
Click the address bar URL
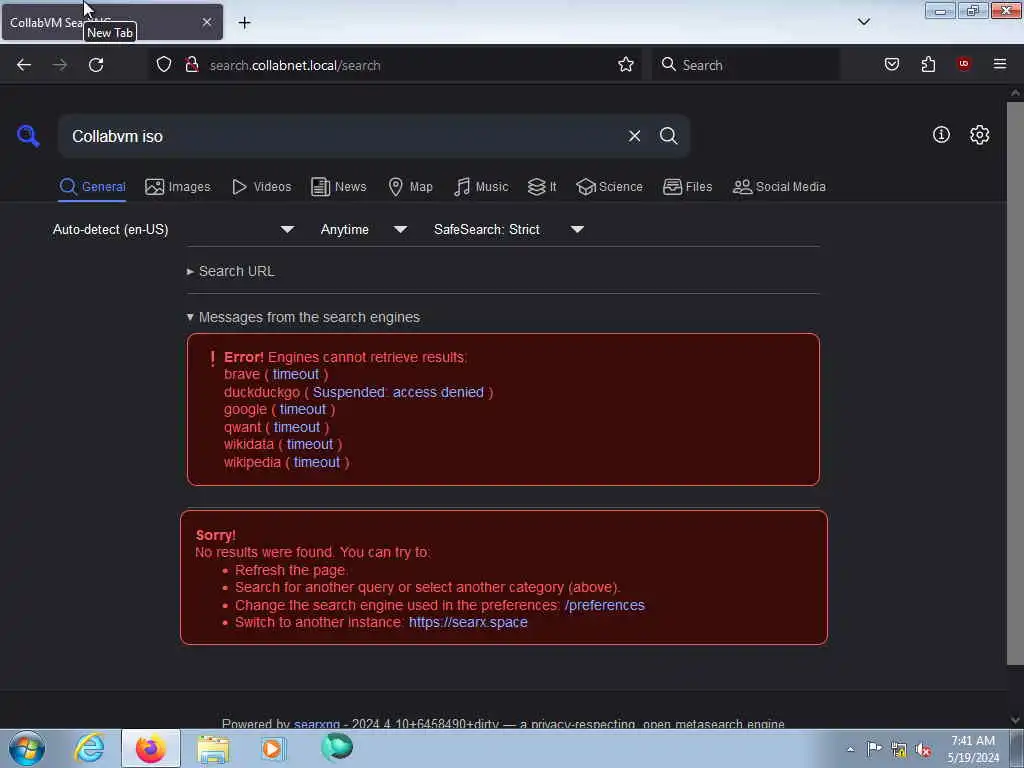coord(295,65)
